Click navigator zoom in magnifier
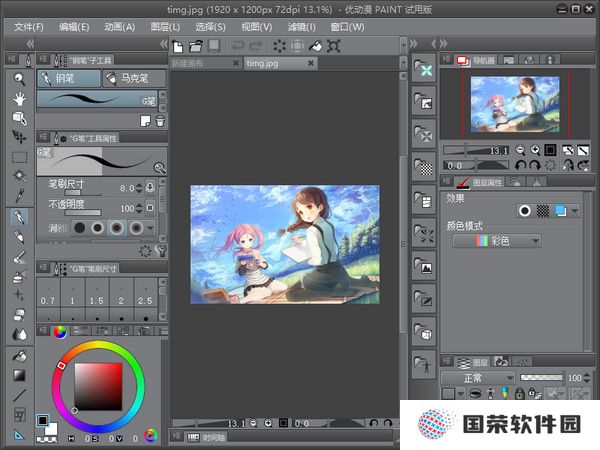600x450 pixels. pos(535,150)
